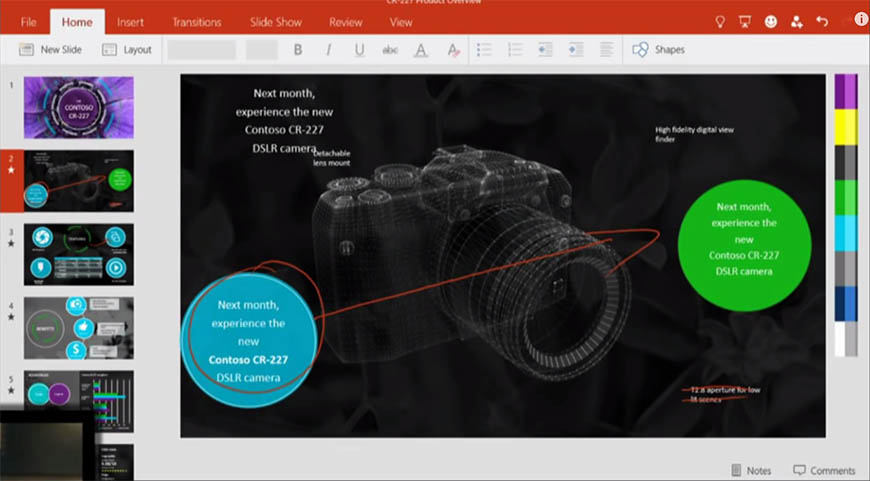Click the 'Detachable lens mount' label
The width and height of the screenshot is (870, 481).
332,158
